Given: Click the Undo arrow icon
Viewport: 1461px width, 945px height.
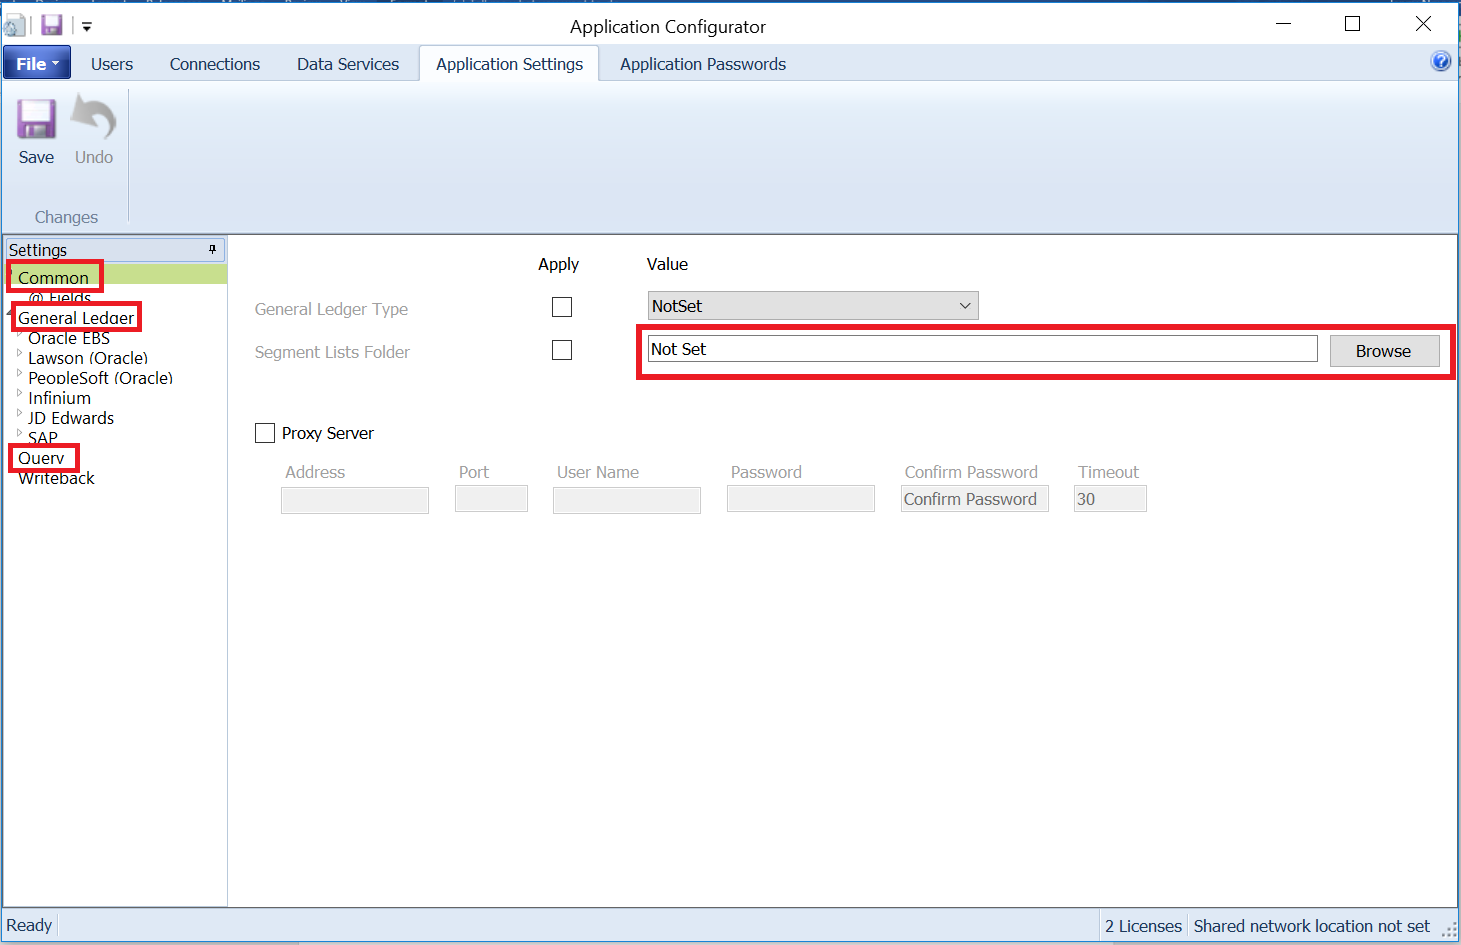Looking at the screenshot, I should coord(93,121).
